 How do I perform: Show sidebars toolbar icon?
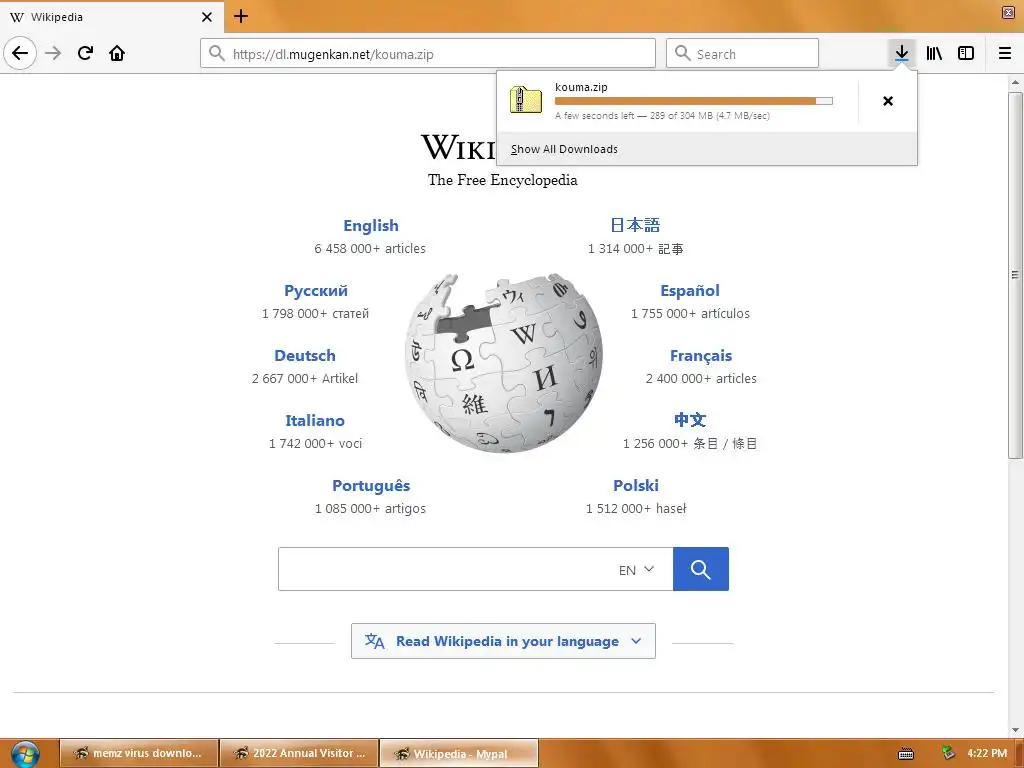point(966,53)
